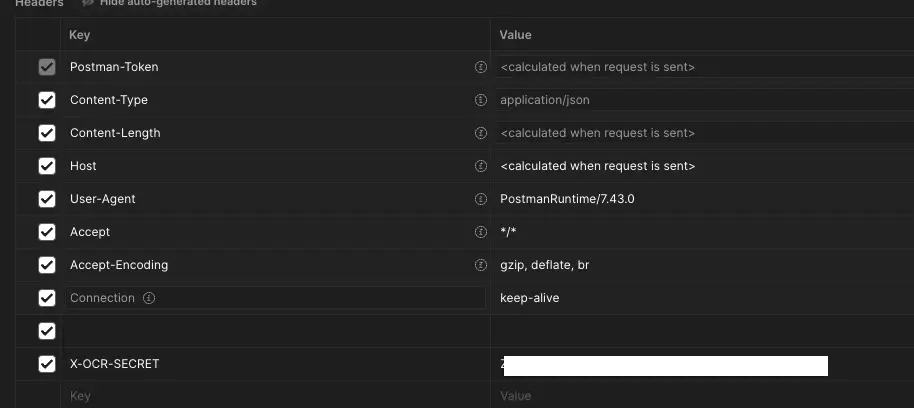The width and height of the screenshot is (914, 408).
Task: Click the Content-Length calculated value cell
Action: click(702, 133)
